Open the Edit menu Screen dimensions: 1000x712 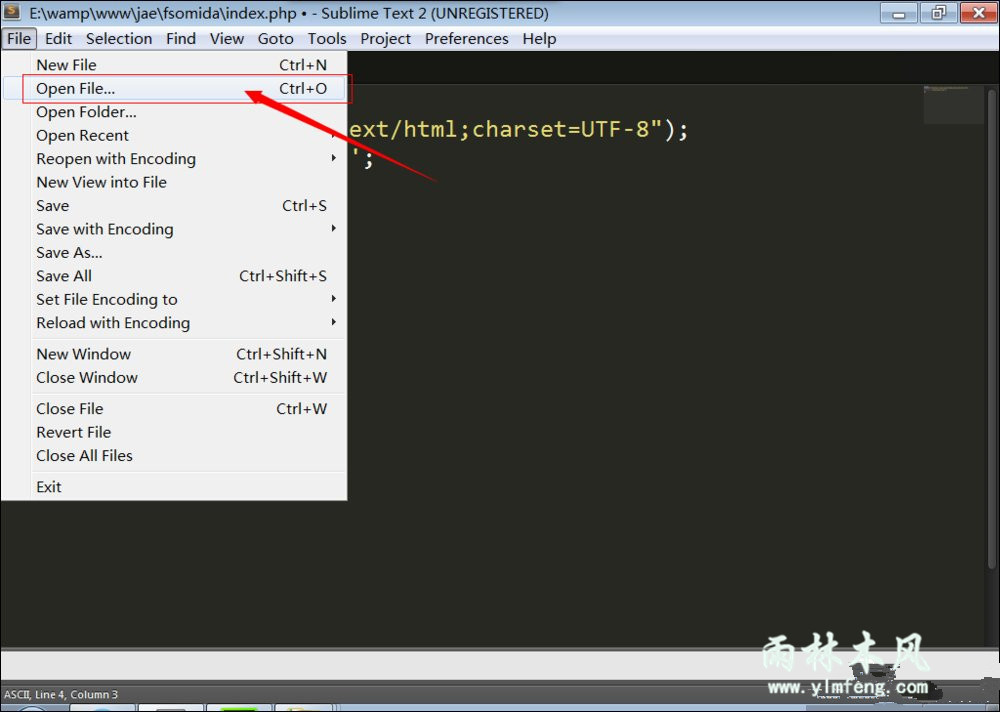[59, 39]
